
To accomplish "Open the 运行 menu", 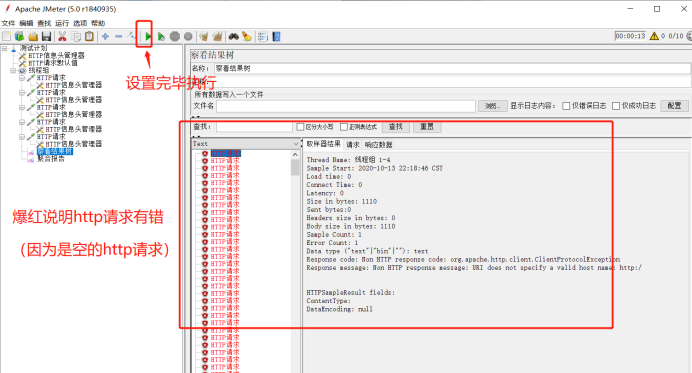I will (x=62, y=23).
